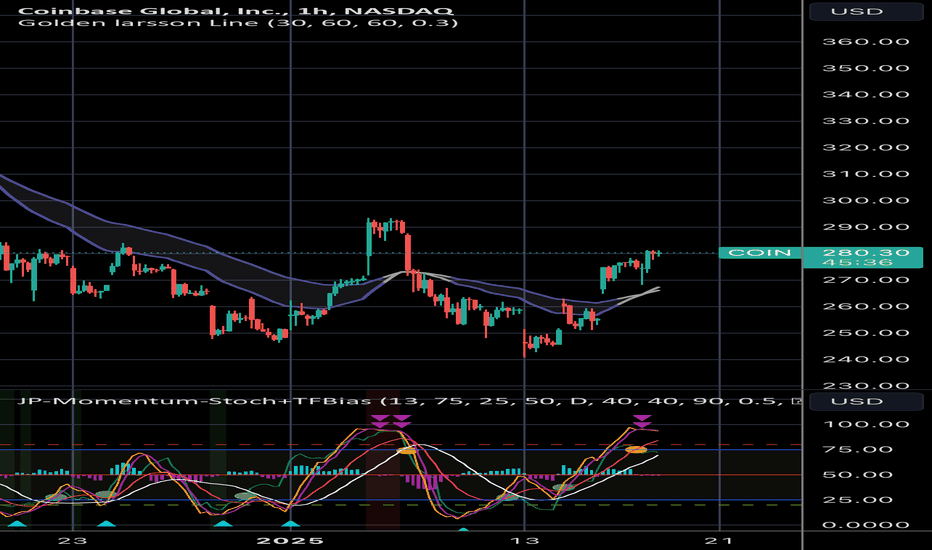Click the 340.00 price axis label
This screenshot has height=550, width=932.
865,95
